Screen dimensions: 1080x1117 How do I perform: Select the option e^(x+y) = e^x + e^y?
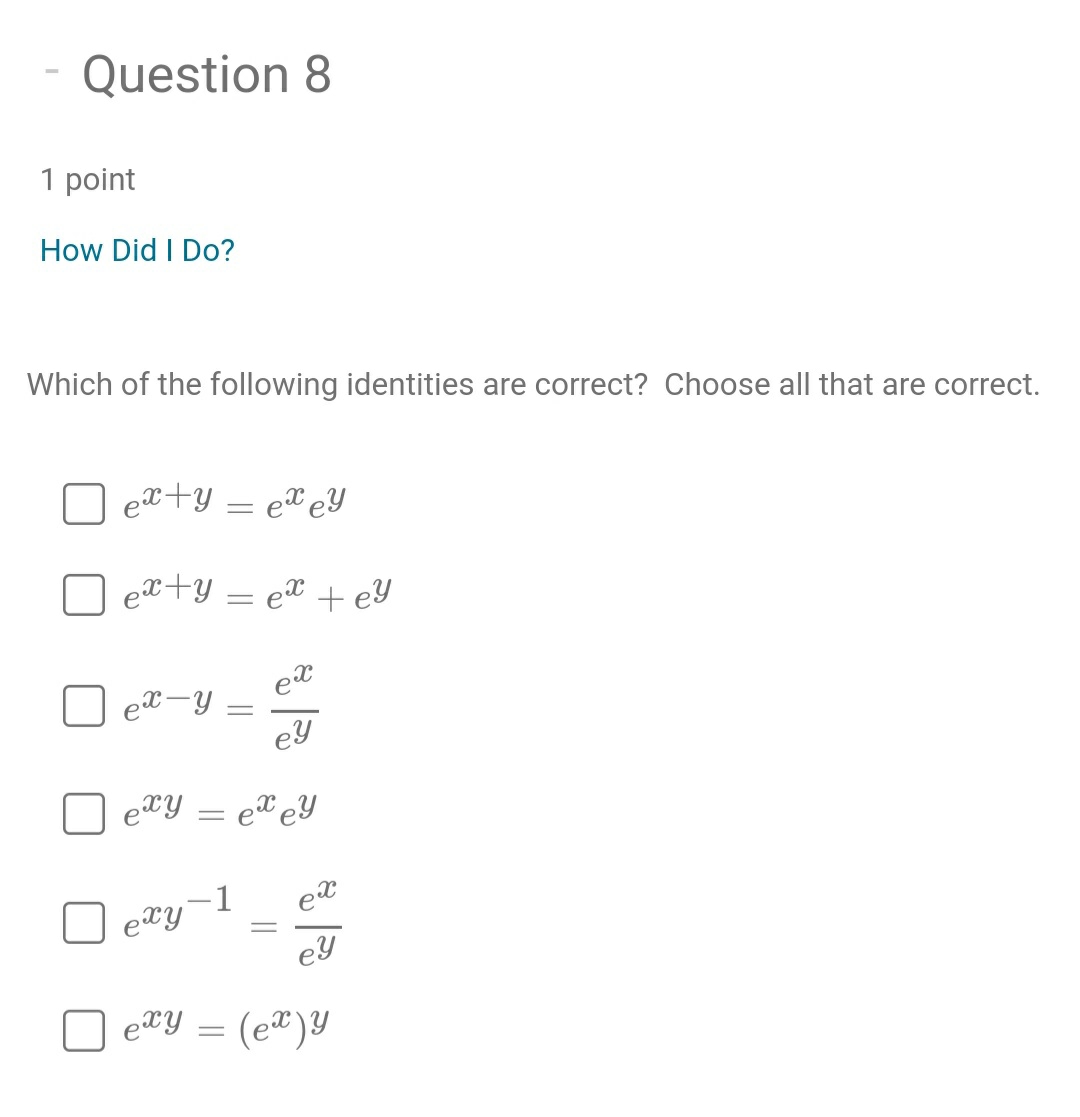pyautogui.click(x=84, y=595)
